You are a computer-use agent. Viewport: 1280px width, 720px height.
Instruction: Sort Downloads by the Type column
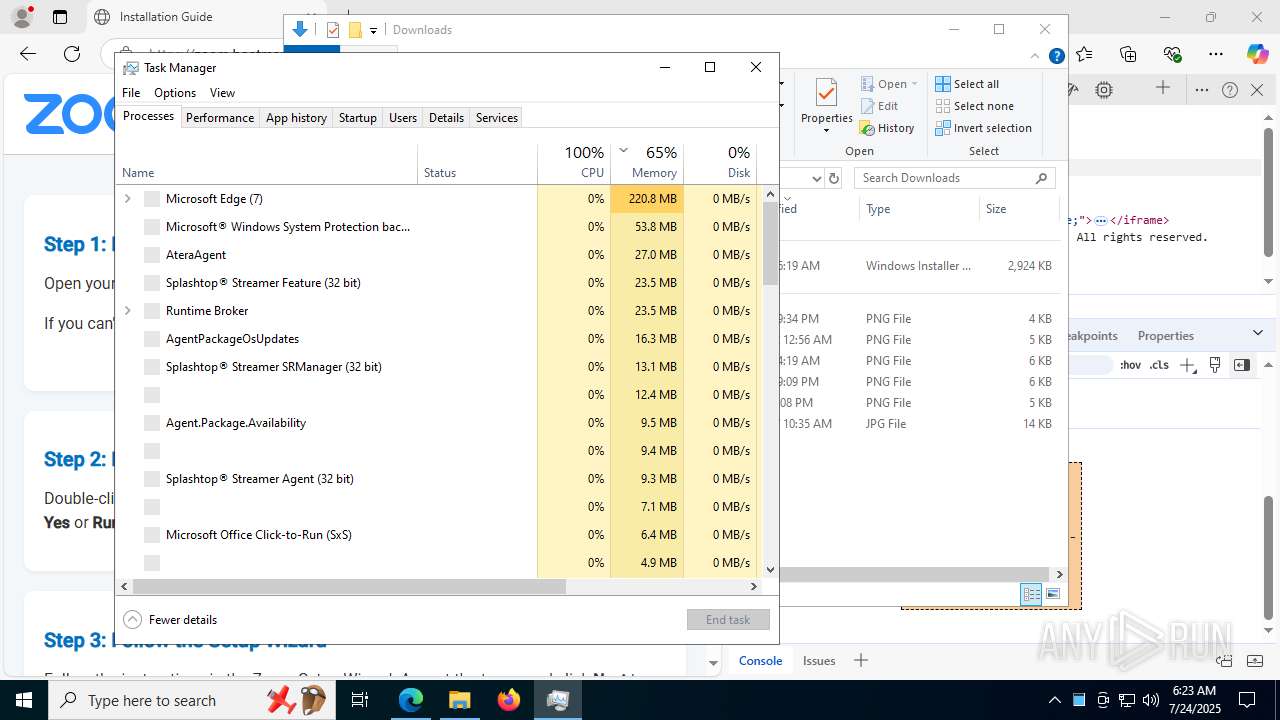(x=919, y=209)
